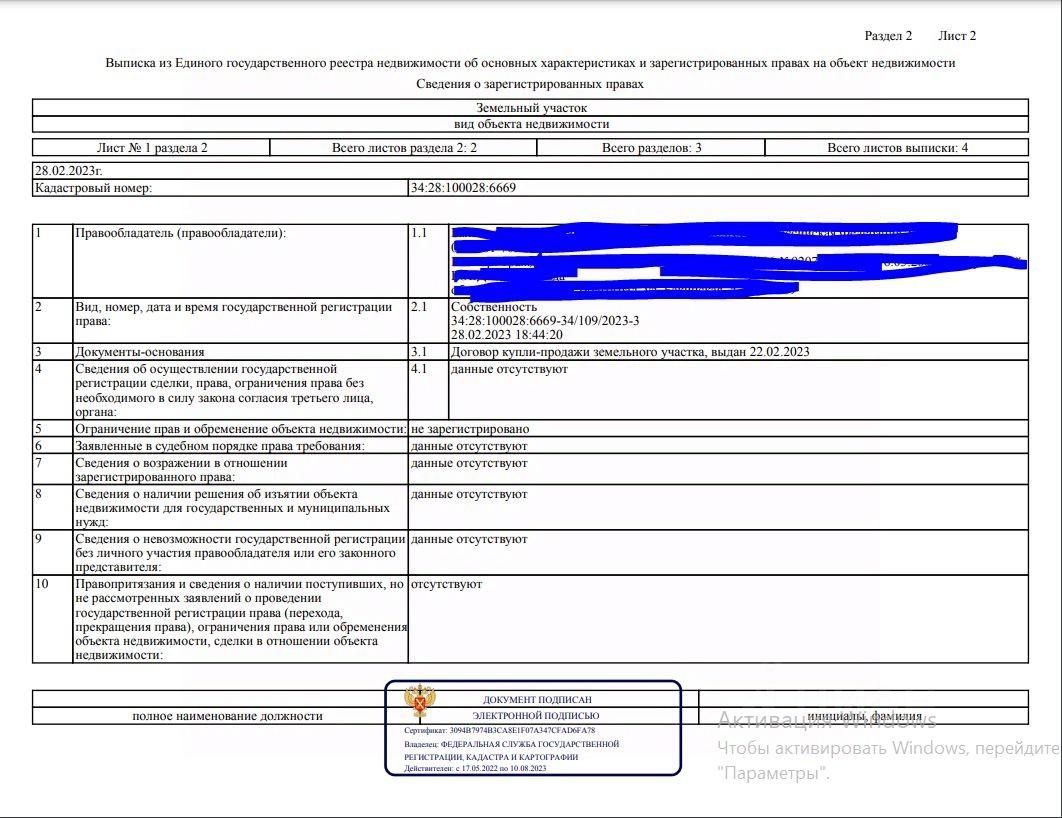Click the subtitle "Сведения о зарегистрированных правах"
This screenshot has width=1062, height=818.
tap(530, 84)
